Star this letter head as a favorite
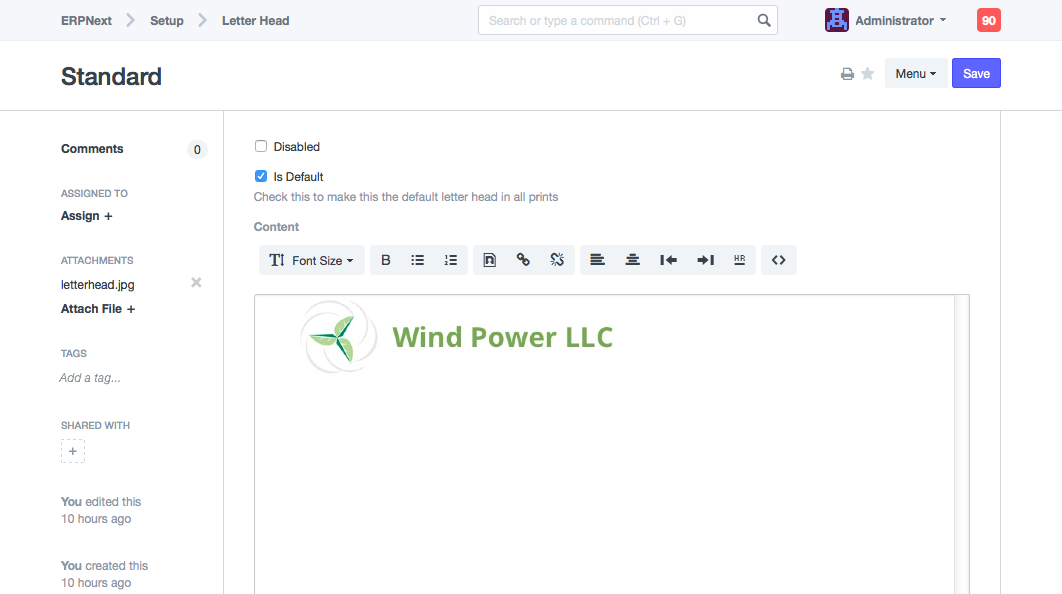The height and width of the screenshot is (594, 1062). click(x=868, y=74)
